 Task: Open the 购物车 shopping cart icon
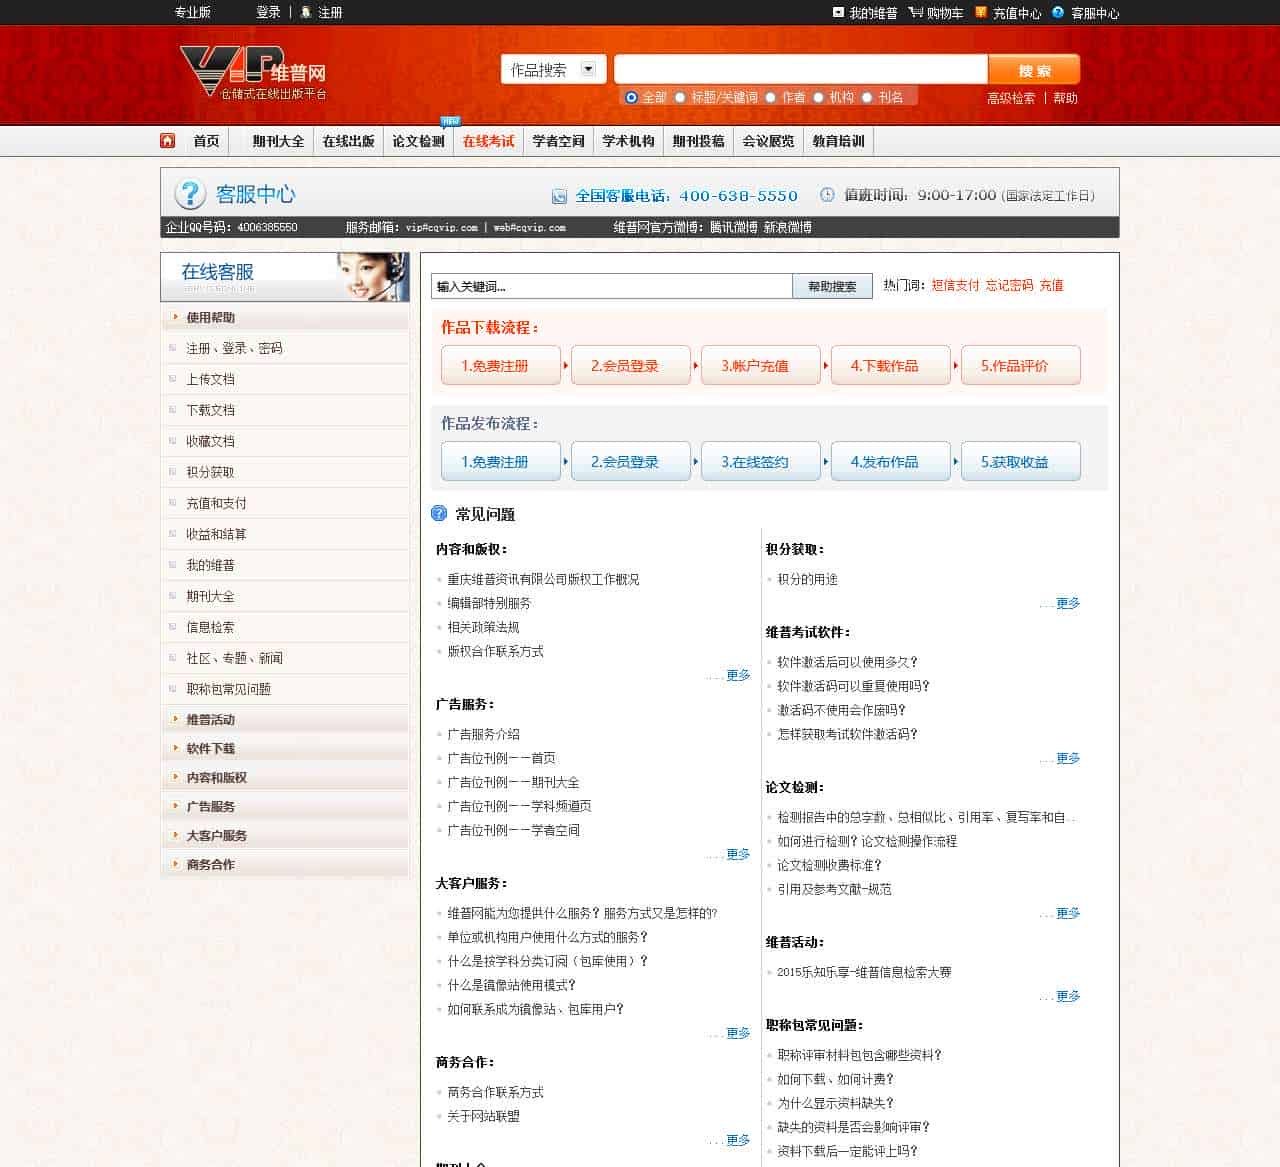coord(916,13)
